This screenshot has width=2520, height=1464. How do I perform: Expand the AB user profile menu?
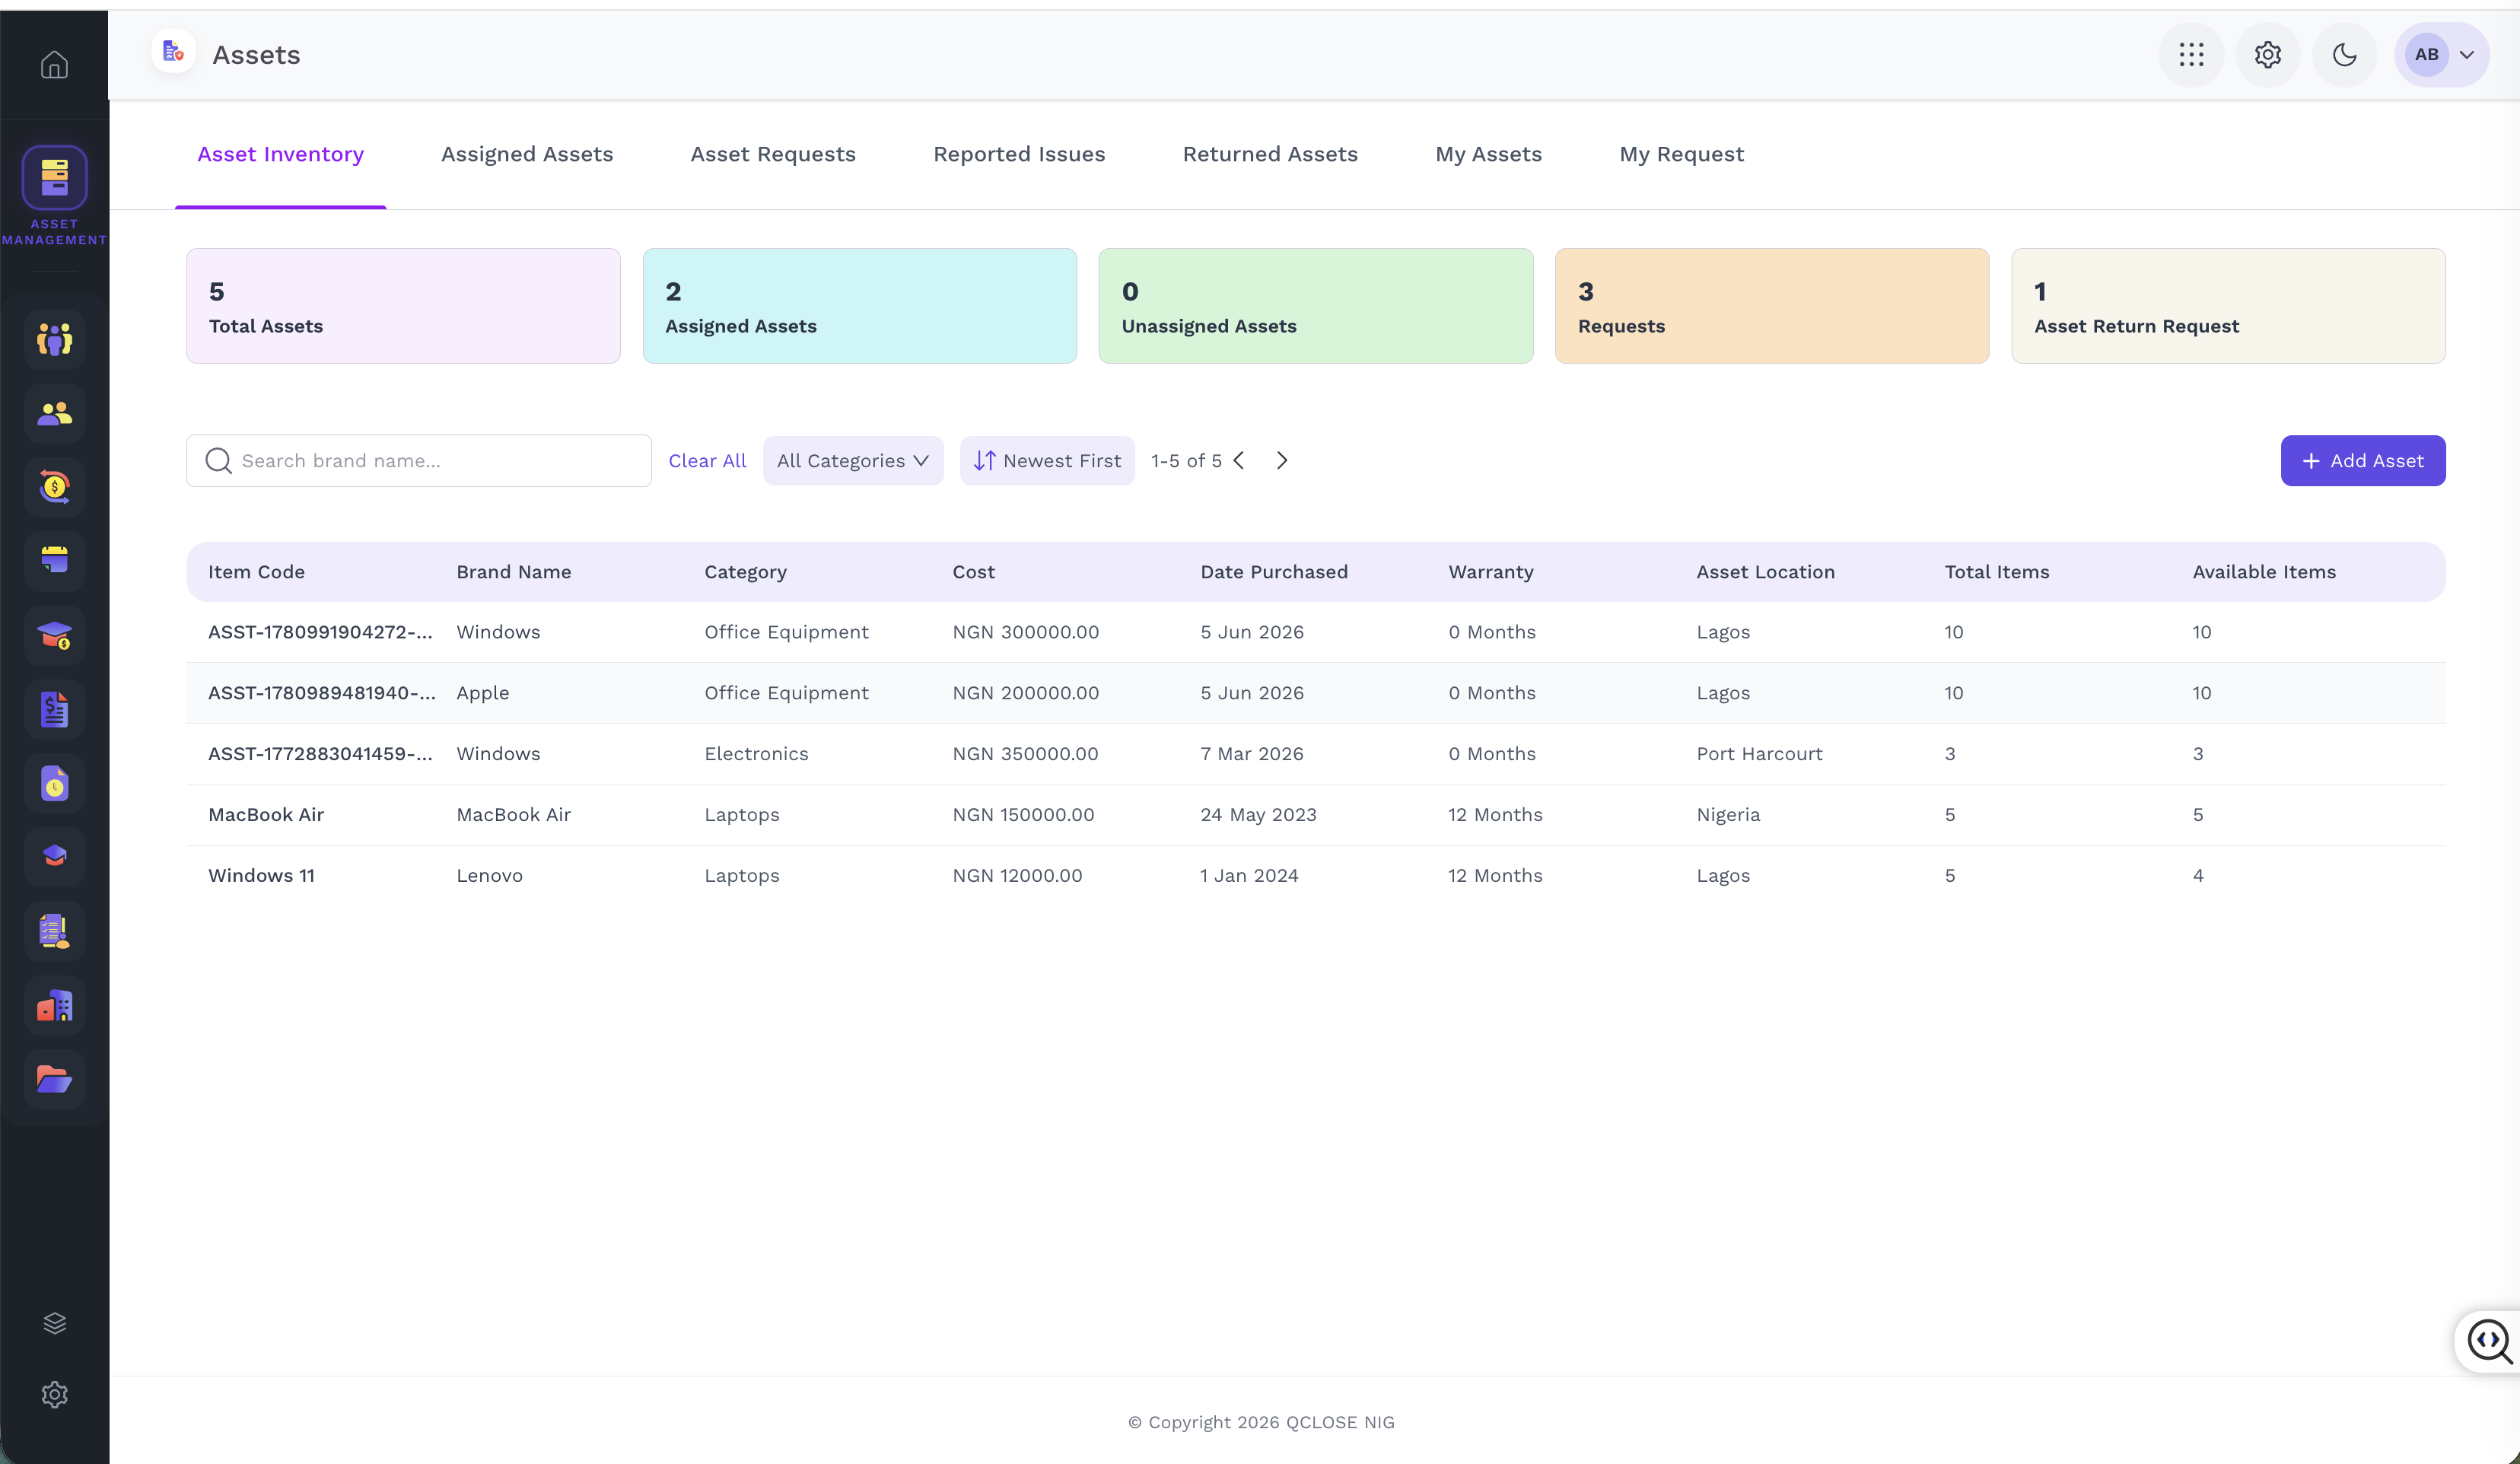coord(2442,55)
